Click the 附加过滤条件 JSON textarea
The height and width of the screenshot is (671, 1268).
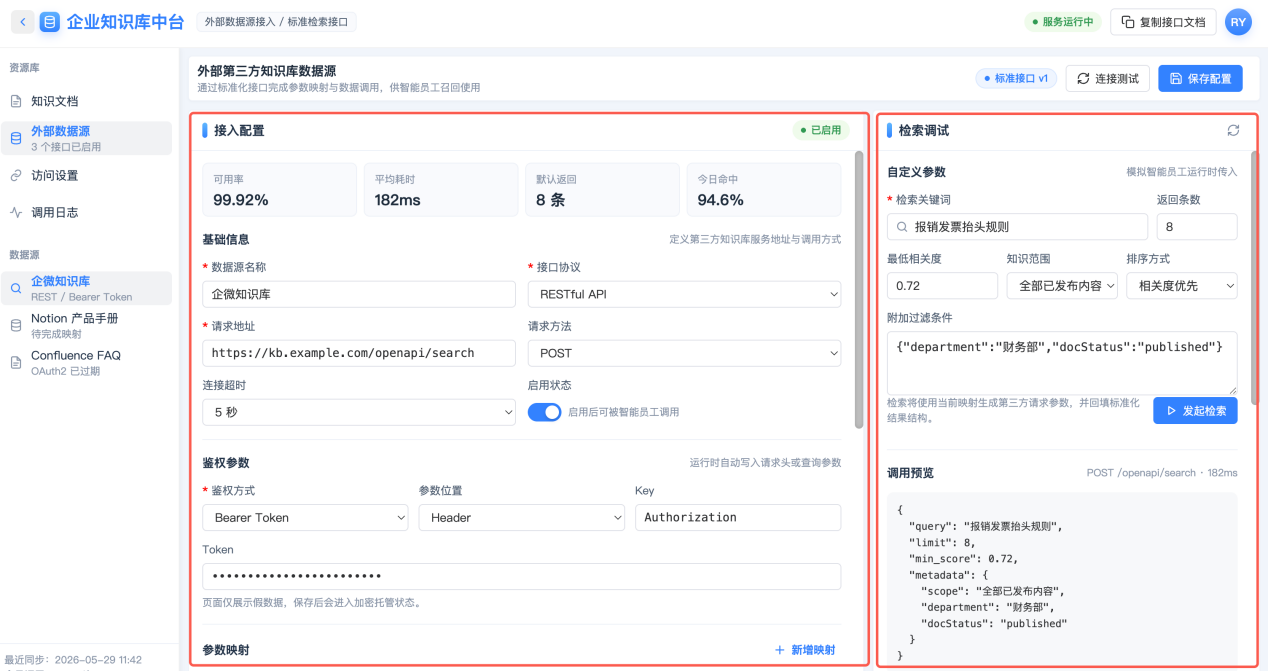(1062, 363)
